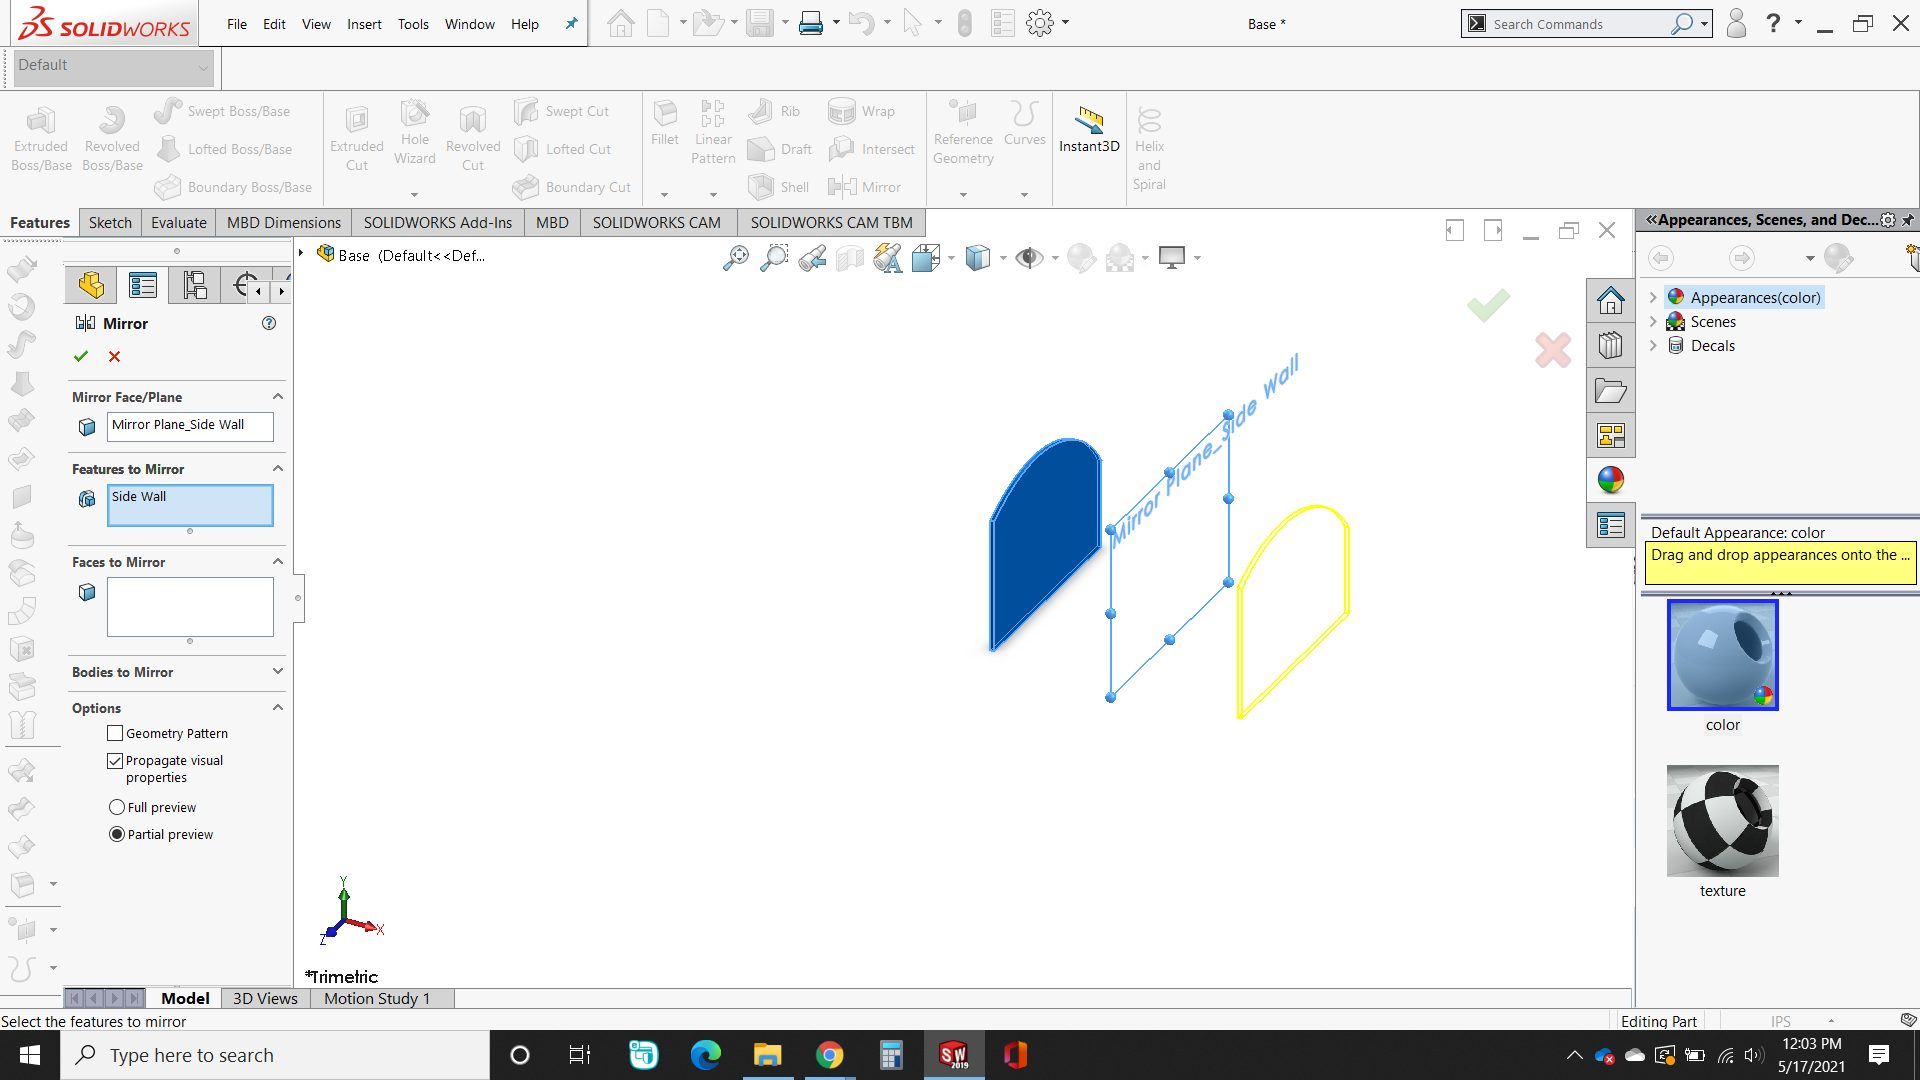Expand the Base flyout feature tree

click(x=301, y=253)
